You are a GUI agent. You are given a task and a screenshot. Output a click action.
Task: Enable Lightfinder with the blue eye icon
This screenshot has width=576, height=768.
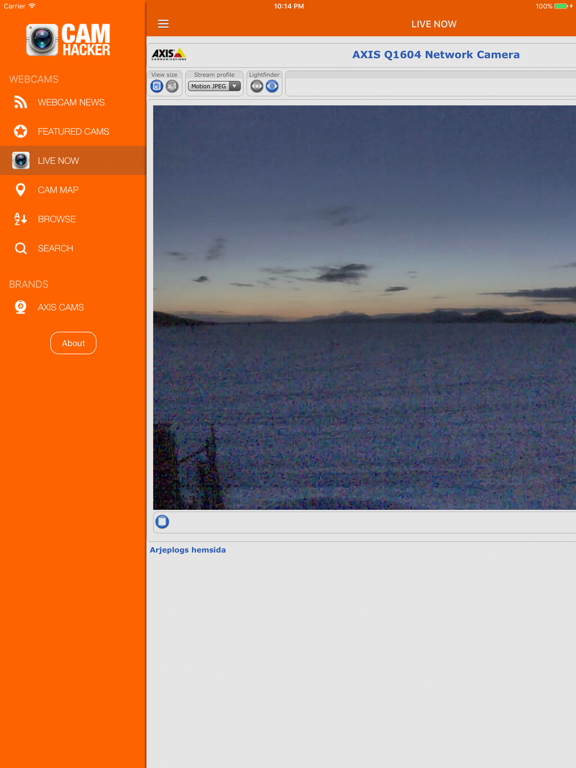click(272, 86)
